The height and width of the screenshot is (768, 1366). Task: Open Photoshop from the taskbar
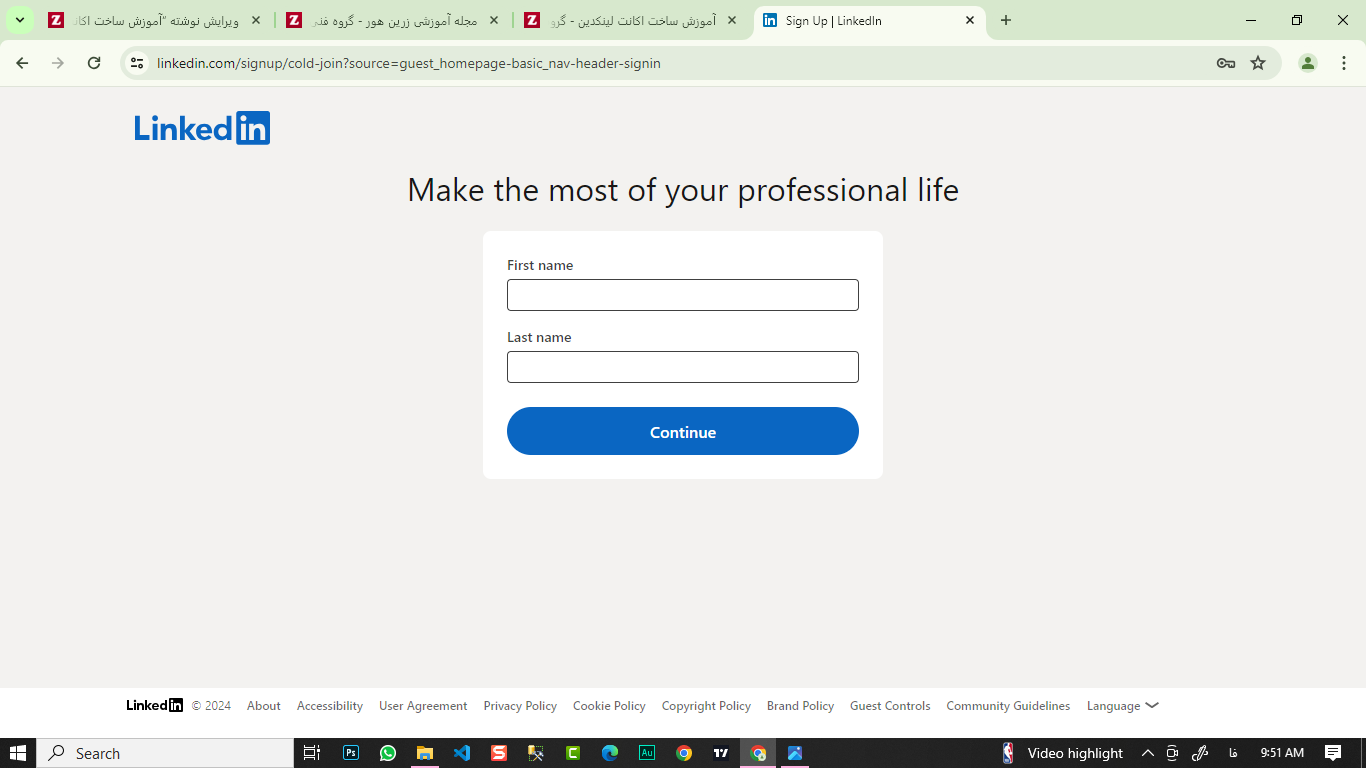[x=351, y=753]
